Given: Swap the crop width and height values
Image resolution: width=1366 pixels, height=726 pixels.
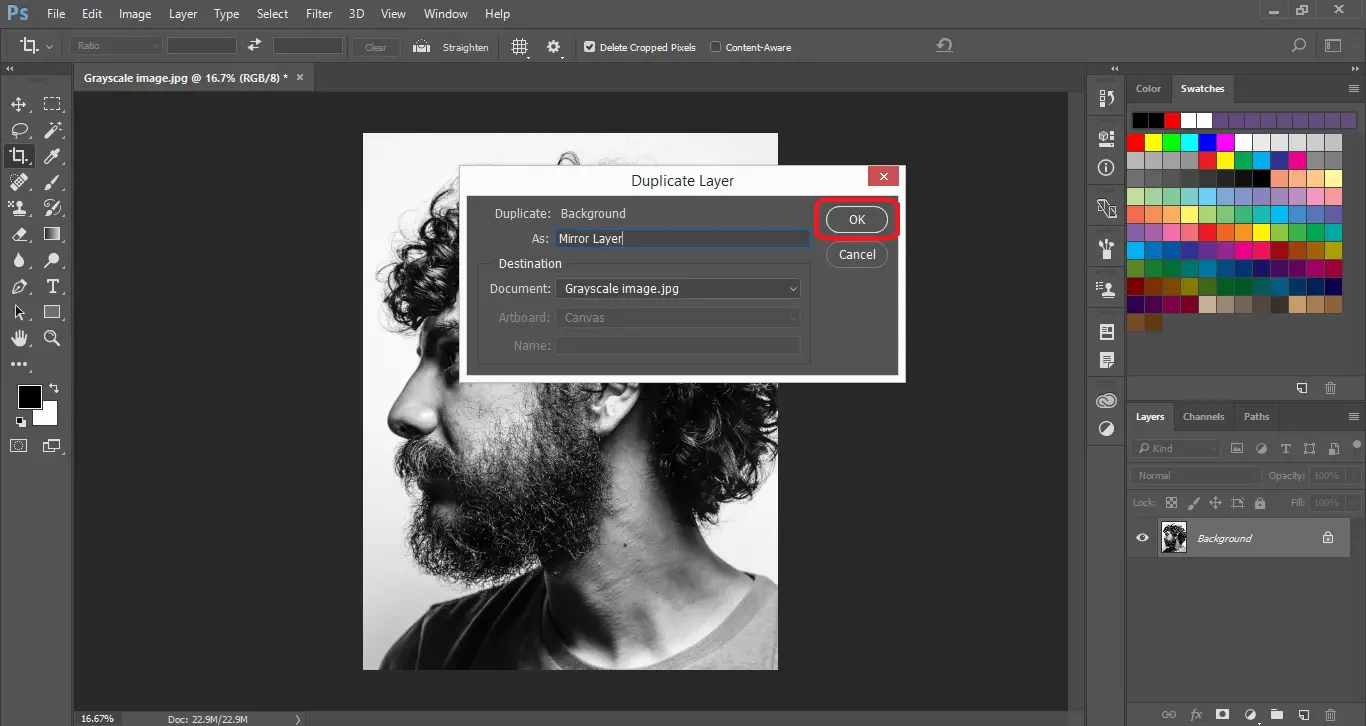Looking at the screenshot, I should [254, 46].
